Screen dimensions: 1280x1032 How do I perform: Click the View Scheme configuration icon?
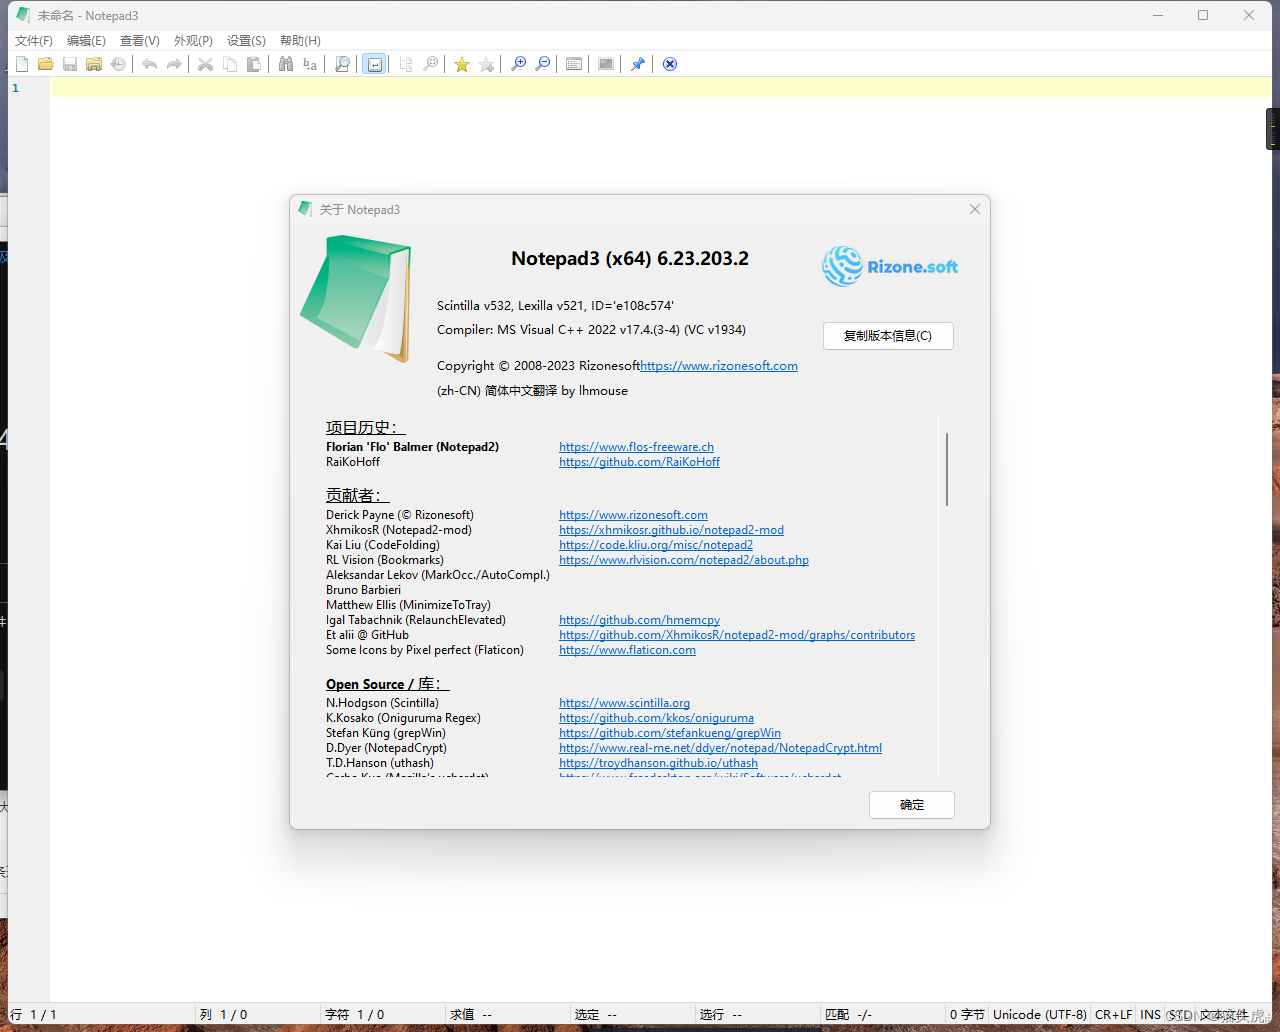pos(574,64)
